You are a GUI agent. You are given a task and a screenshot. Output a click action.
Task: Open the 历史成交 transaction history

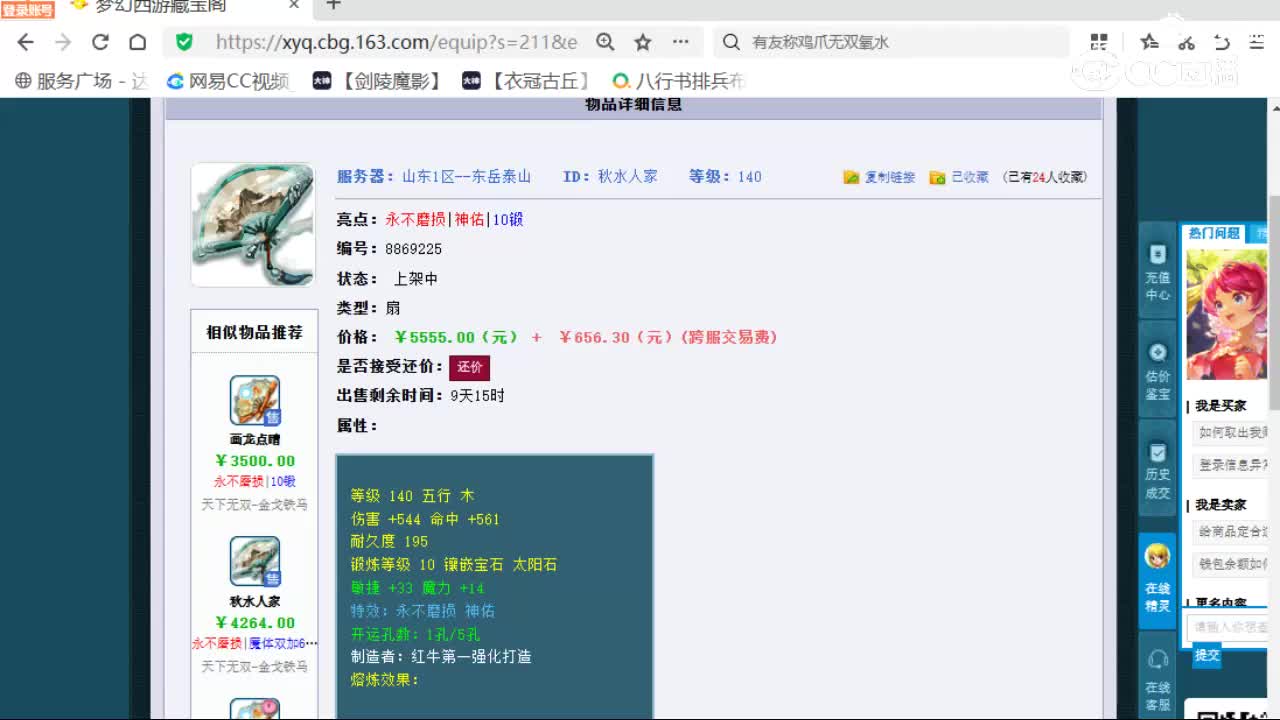click(x=1157, y=470)
